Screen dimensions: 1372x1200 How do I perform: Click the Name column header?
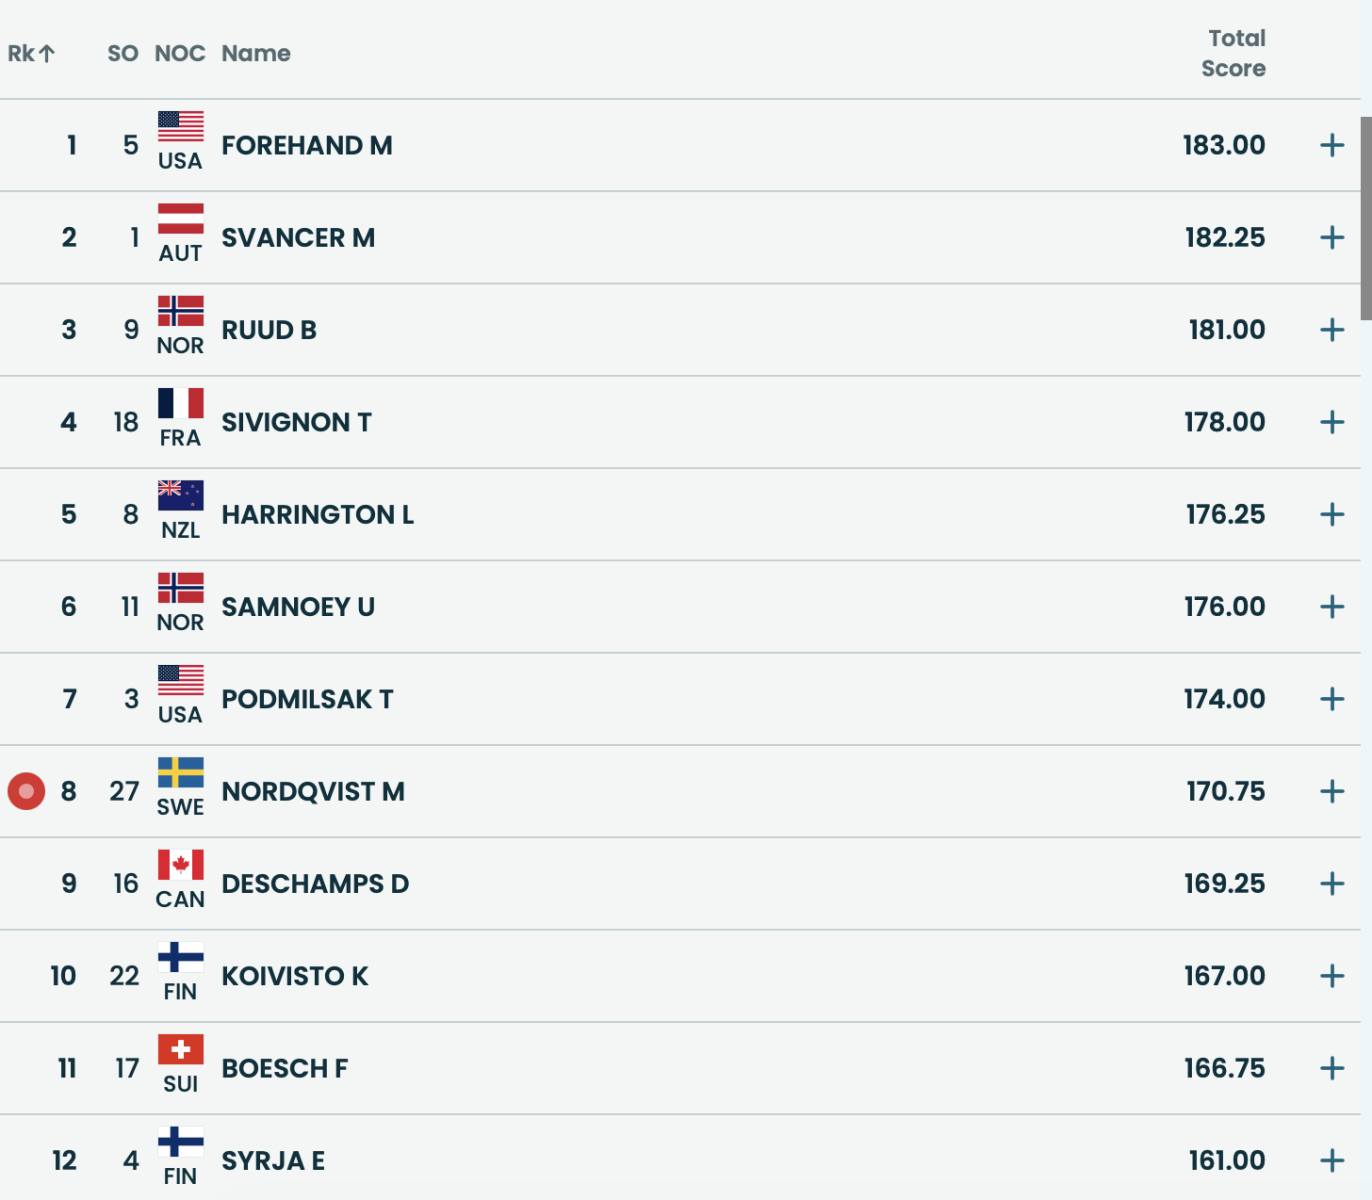coord(256,54)
